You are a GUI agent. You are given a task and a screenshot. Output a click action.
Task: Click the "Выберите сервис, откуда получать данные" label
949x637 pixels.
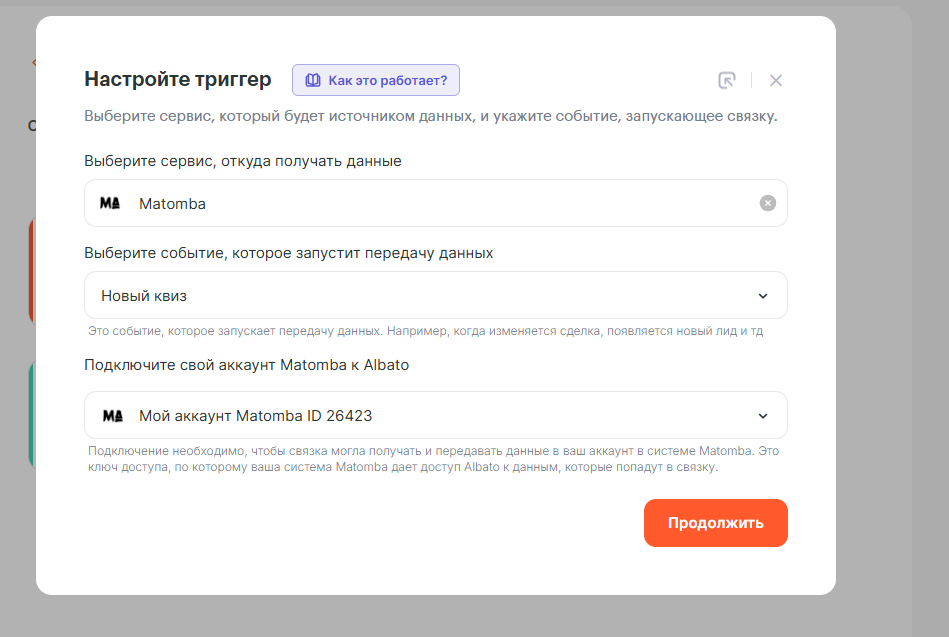point(243,161)
